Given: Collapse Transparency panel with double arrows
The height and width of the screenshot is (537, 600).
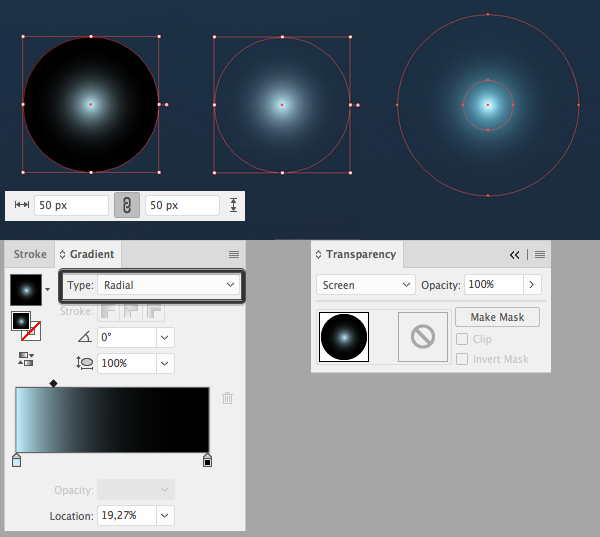Looking at the screenshot, I should point(515,255).
